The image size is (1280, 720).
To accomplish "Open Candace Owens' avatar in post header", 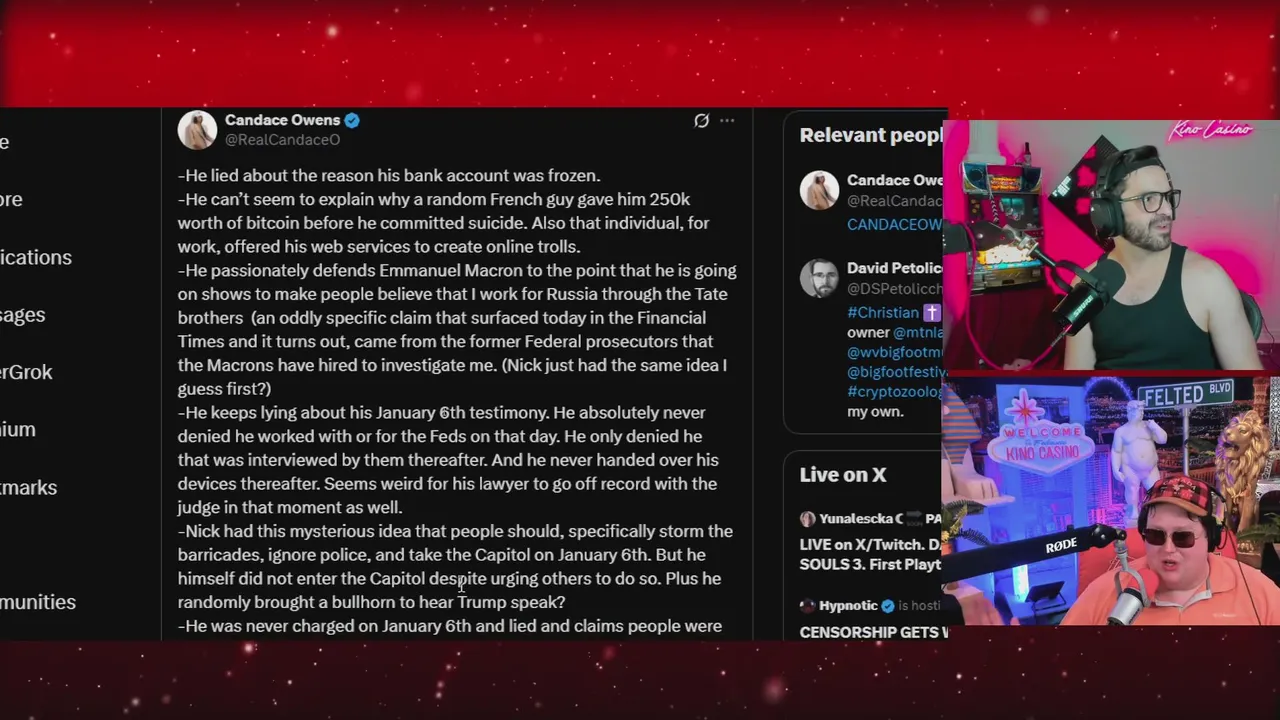I will tap(197, 130).
